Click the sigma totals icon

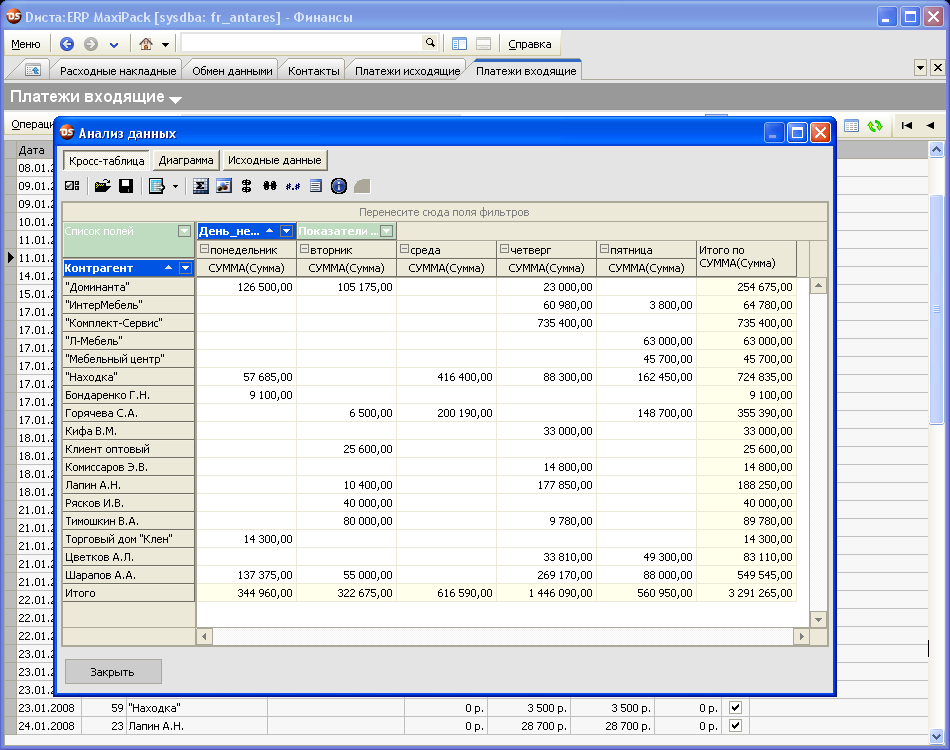(x=200, y=186)
